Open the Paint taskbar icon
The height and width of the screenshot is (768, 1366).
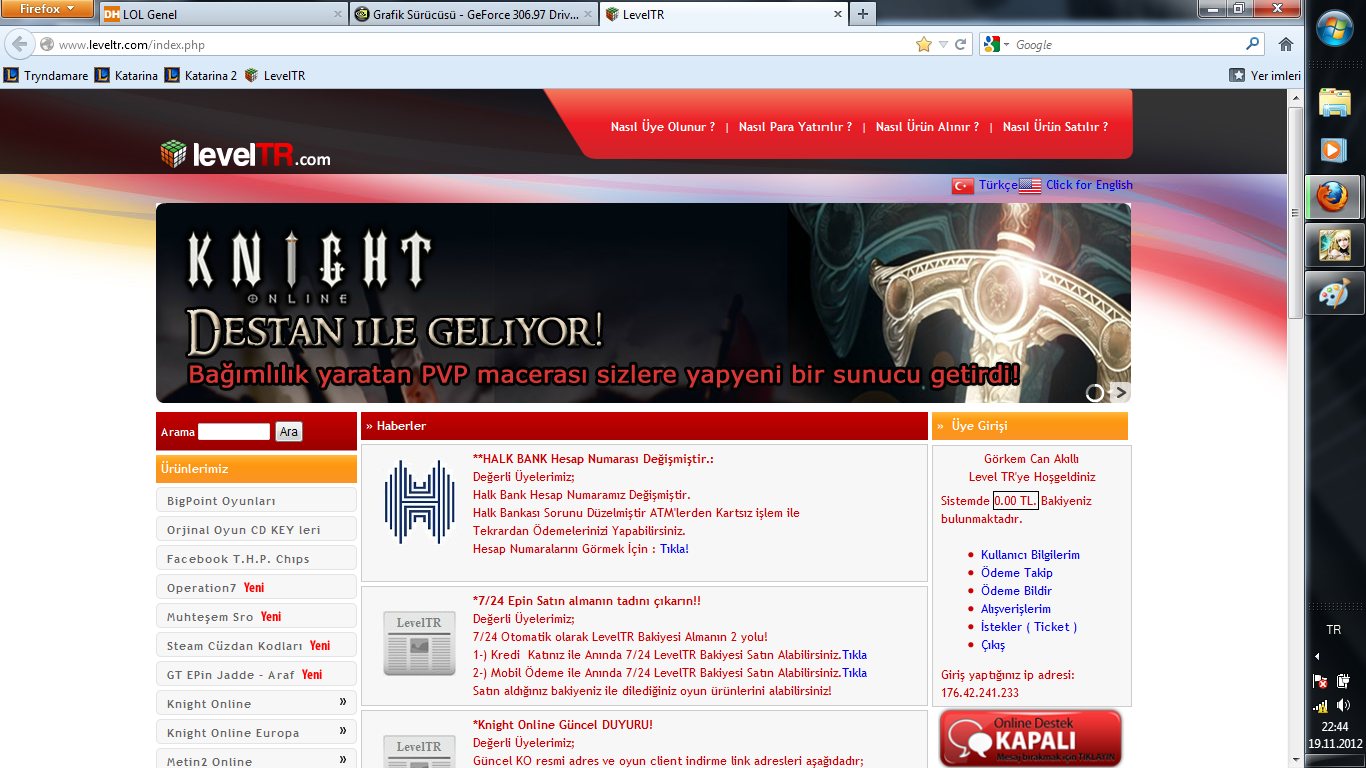pyautogui.click(x=1335, y=294)
